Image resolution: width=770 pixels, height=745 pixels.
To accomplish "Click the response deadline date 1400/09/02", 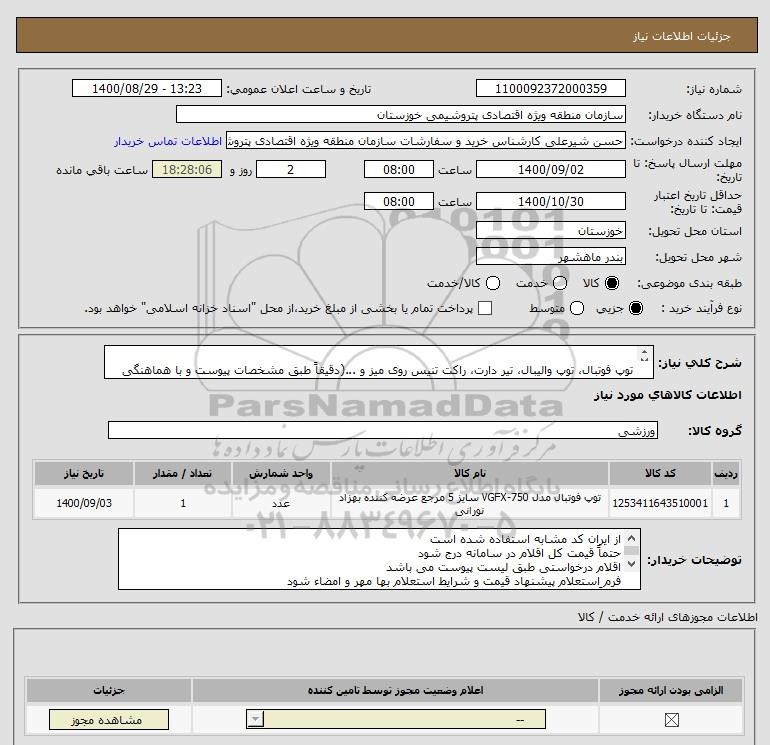I will click(x=550, y=169).
